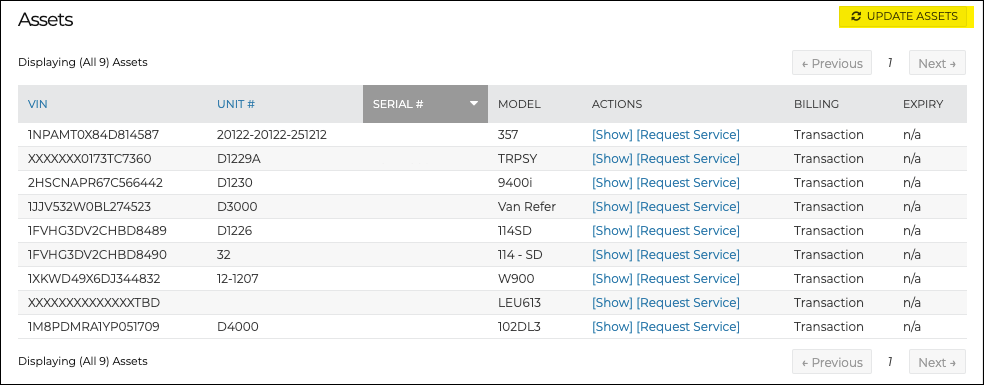Select page 1 in top pagination
The width and height of the screenshot is (984, 385).
tap(890, 63)
